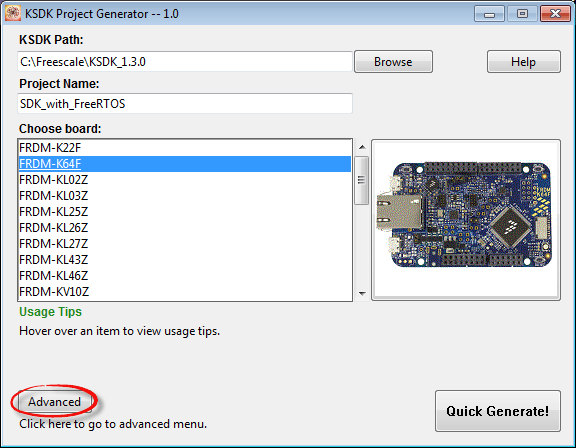Select FRDM-KL03Z in the board list

coord(185,196)
